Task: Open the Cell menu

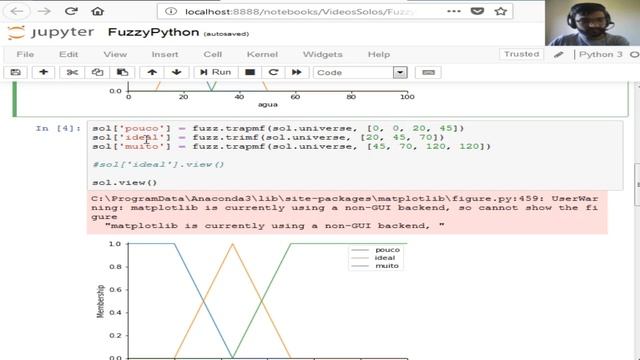Action: point(212,54)
